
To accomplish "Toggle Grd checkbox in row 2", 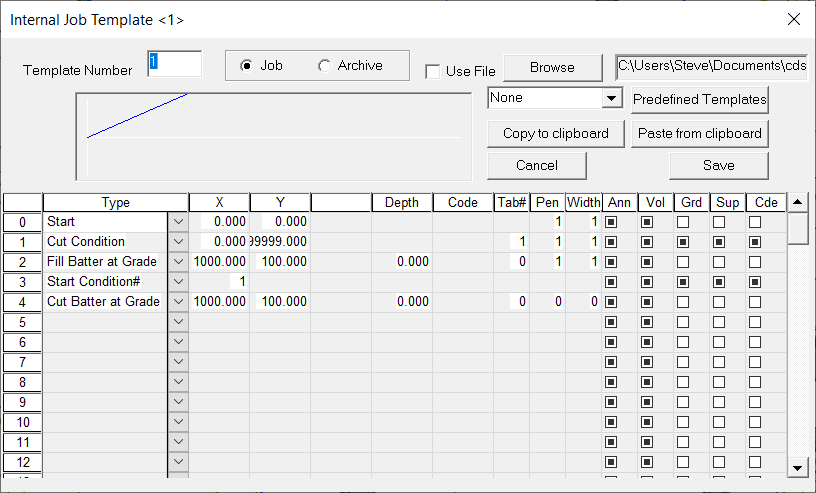I will pyautogui.click(x=683, y=261).
